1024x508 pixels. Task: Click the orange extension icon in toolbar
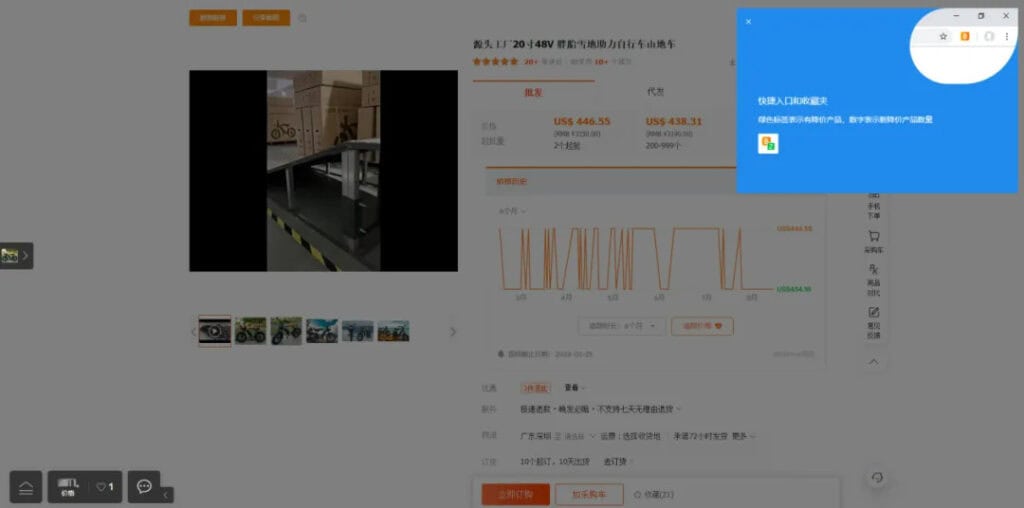[x=965, y=36]
